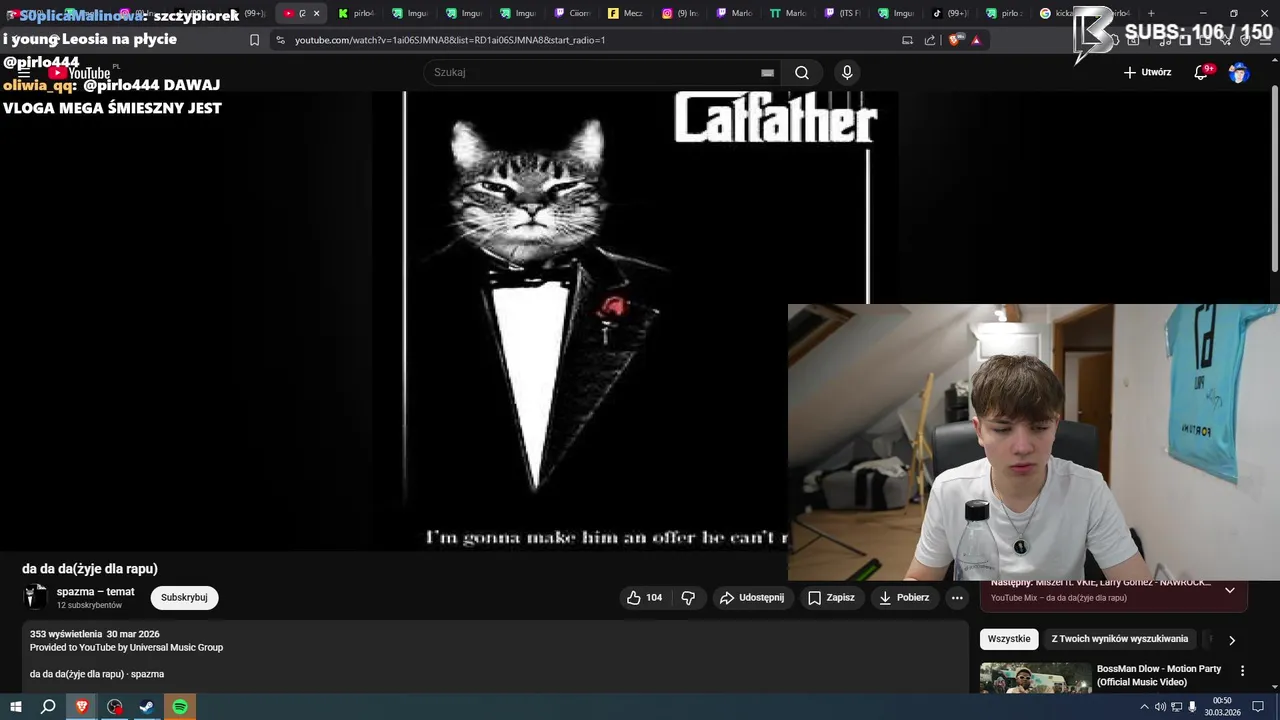The width and height of the screenshot is (1280, 720).
Task: Click the YouTube search magnifier button
Action: point(802,72)
